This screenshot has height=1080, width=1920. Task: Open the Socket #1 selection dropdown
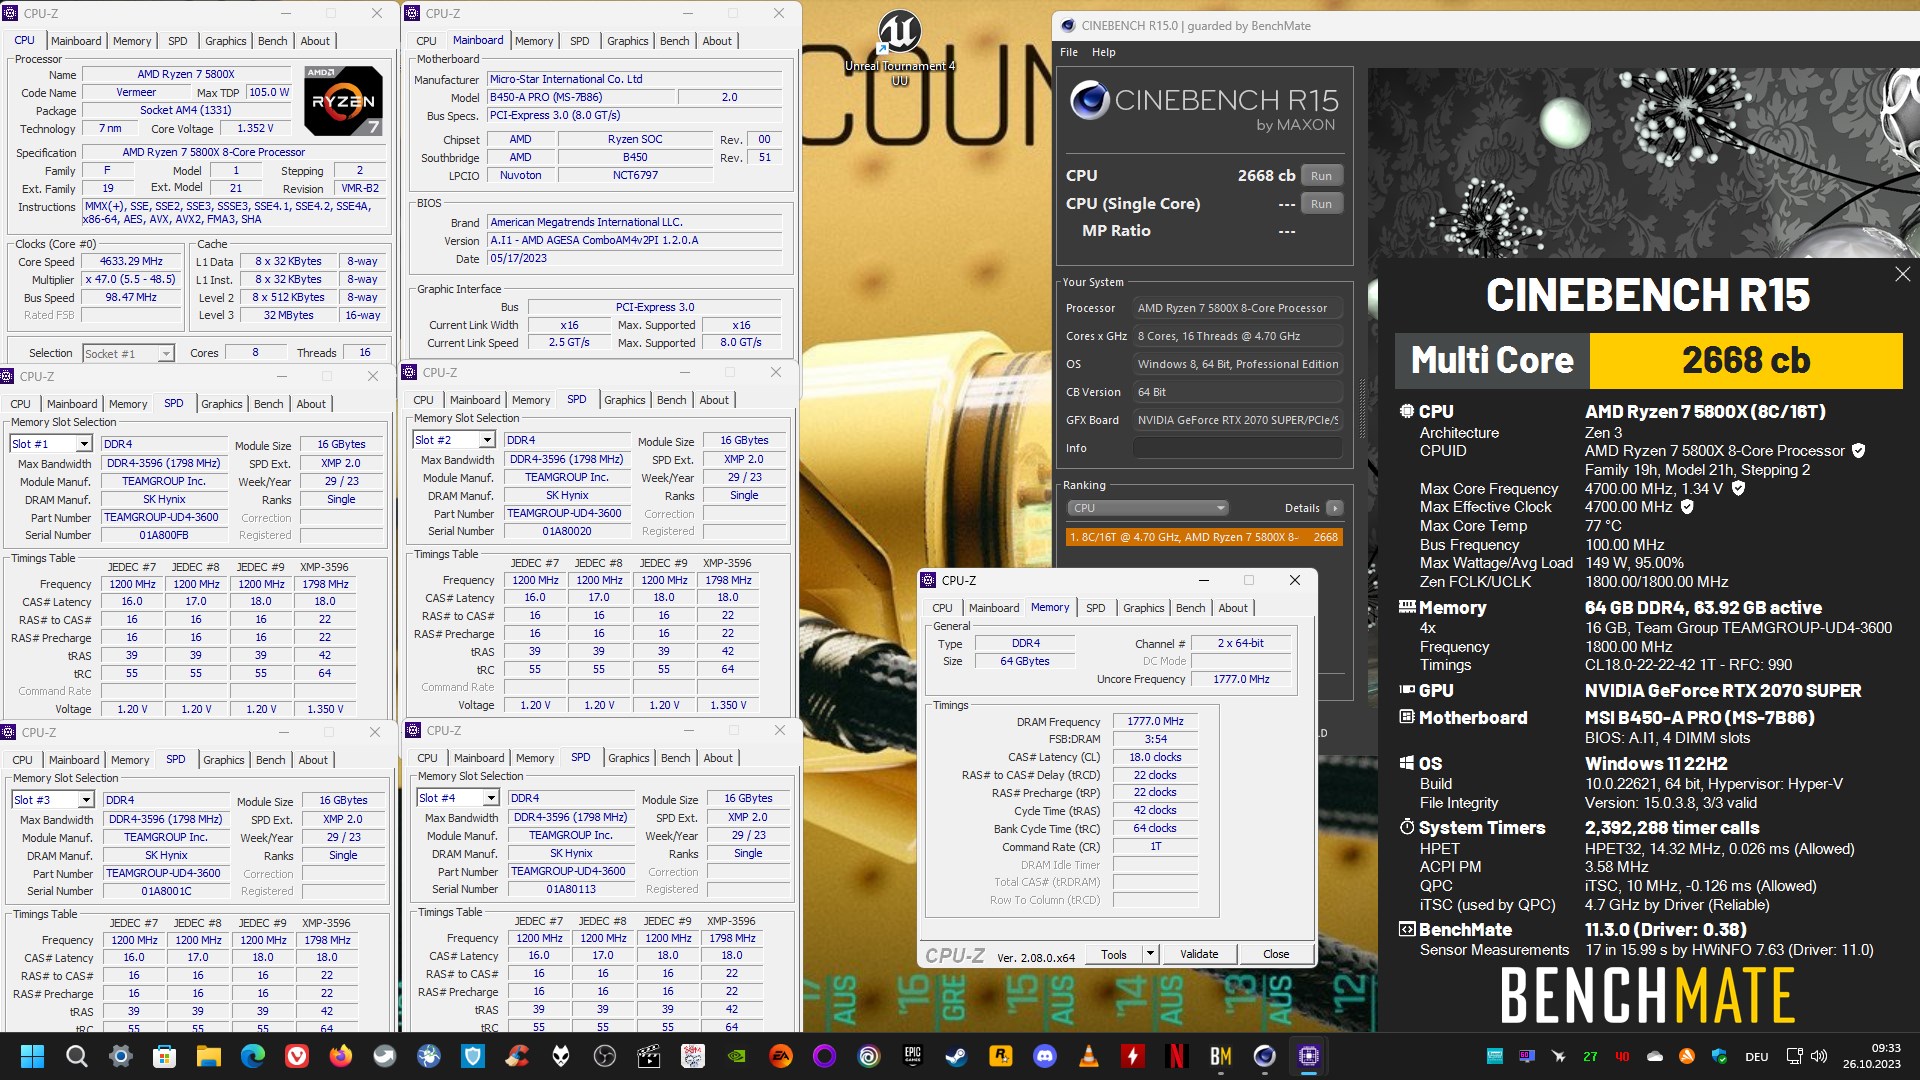pos(128,353)
